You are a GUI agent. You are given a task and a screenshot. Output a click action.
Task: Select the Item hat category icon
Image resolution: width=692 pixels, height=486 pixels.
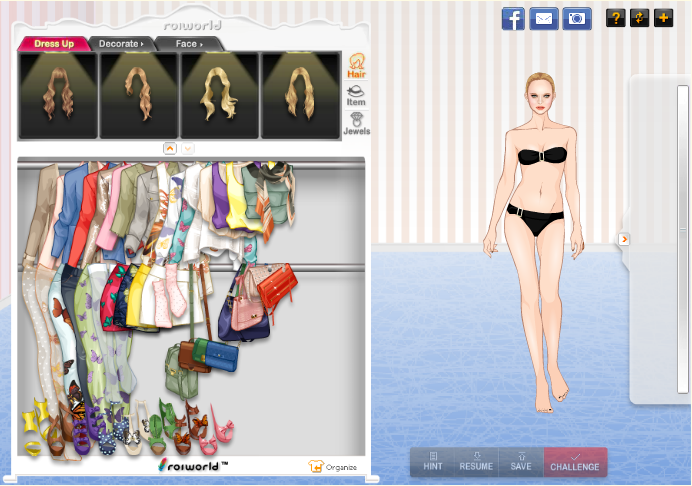click(x=355, y=95)
